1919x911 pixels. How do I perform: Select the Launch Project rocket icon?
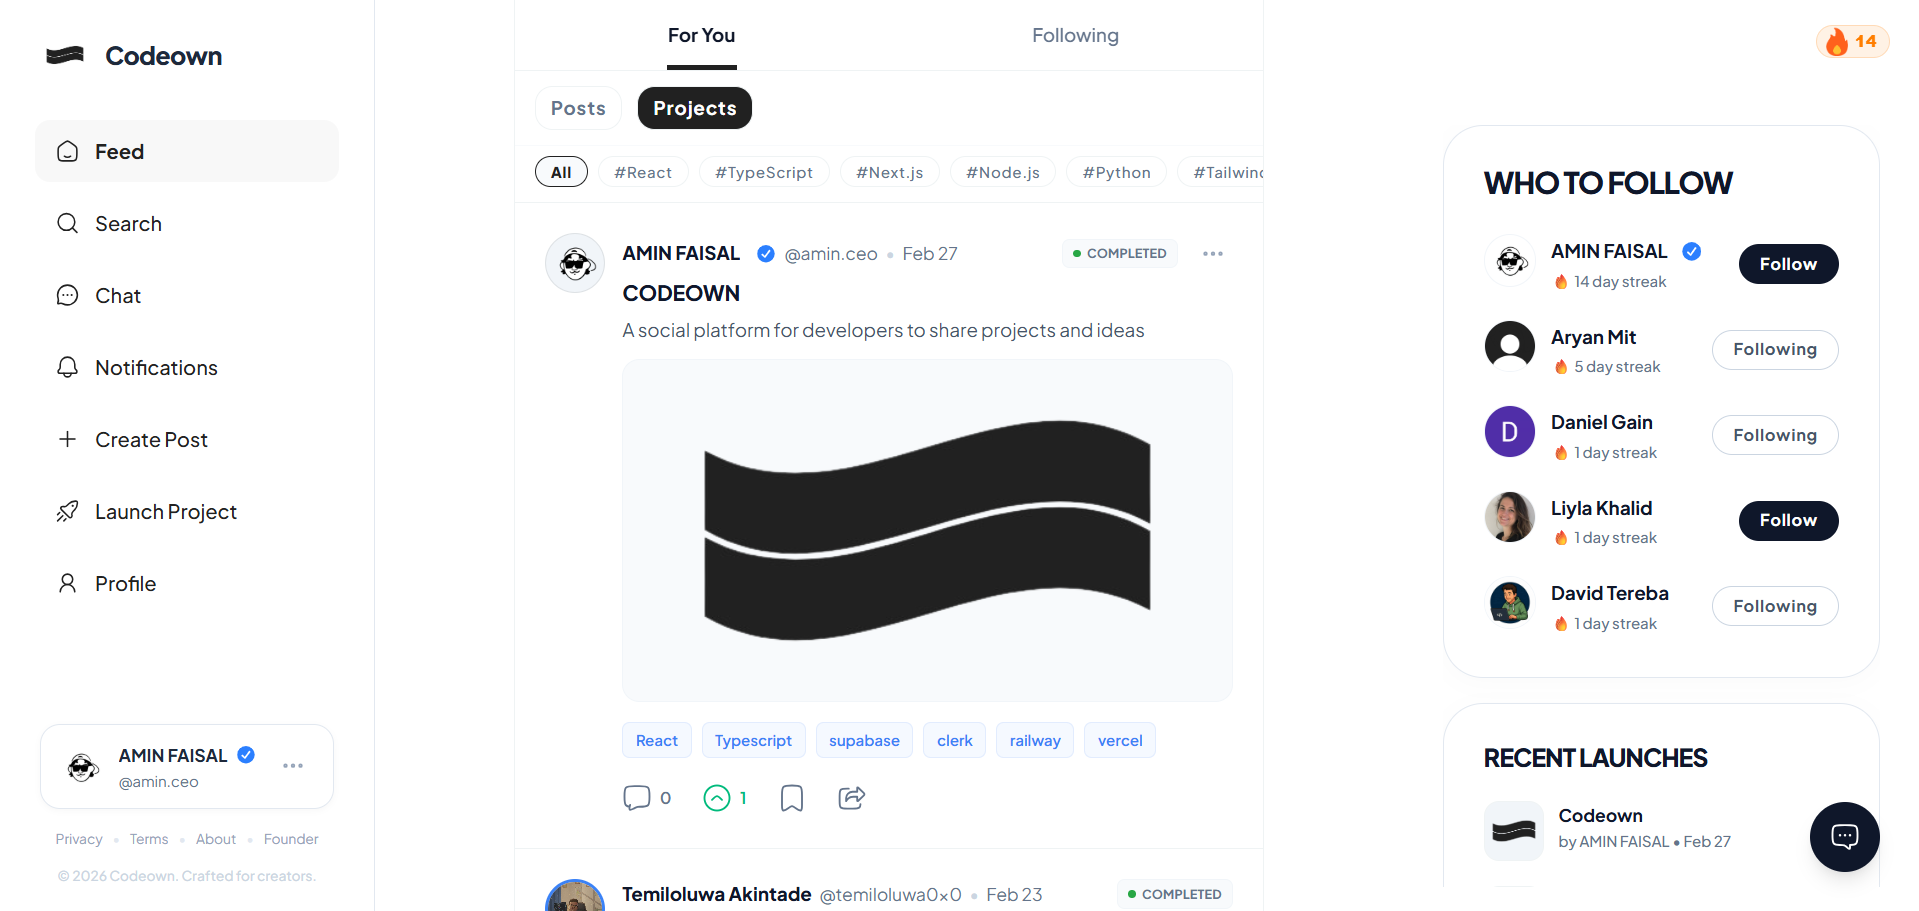tap(67, 511)
